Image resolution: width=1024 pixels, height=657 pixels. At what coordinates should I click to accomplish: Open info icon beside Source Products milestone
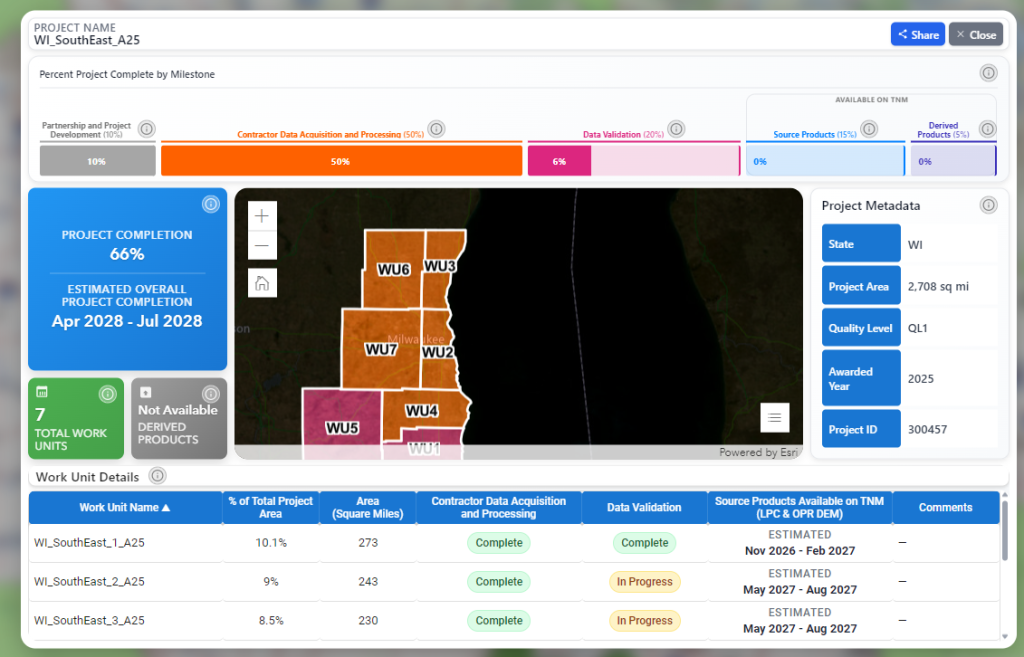click(x=869, y=129)
